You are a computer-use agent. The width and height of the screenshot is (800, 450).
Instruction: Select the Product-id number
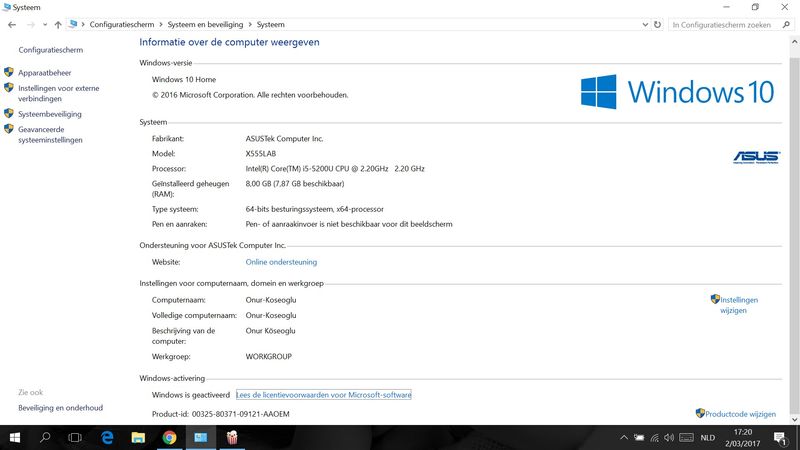tap(240, 414)
